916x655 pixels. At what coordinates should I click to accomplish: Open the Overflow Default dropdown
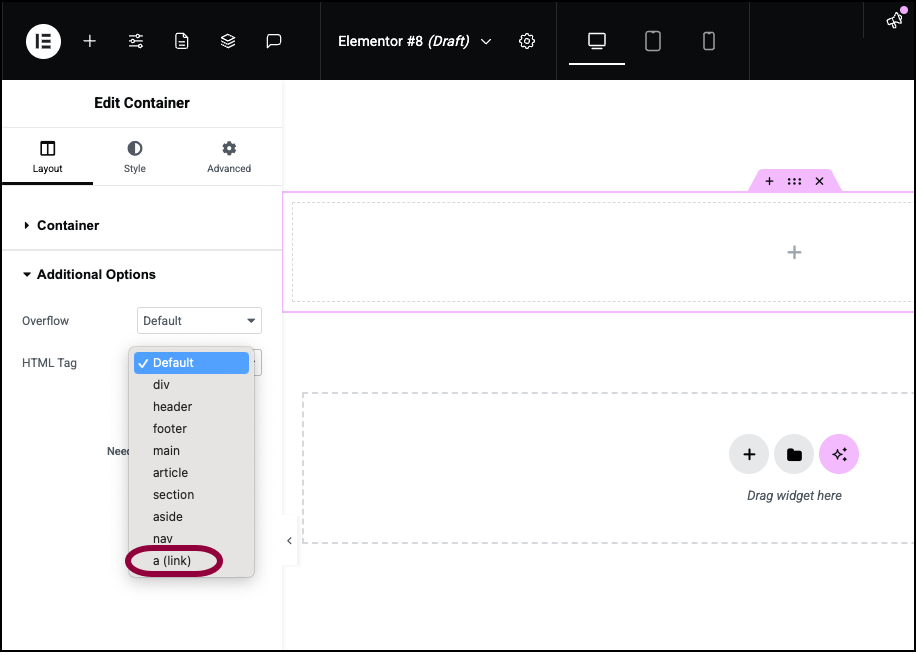[199, 321]
